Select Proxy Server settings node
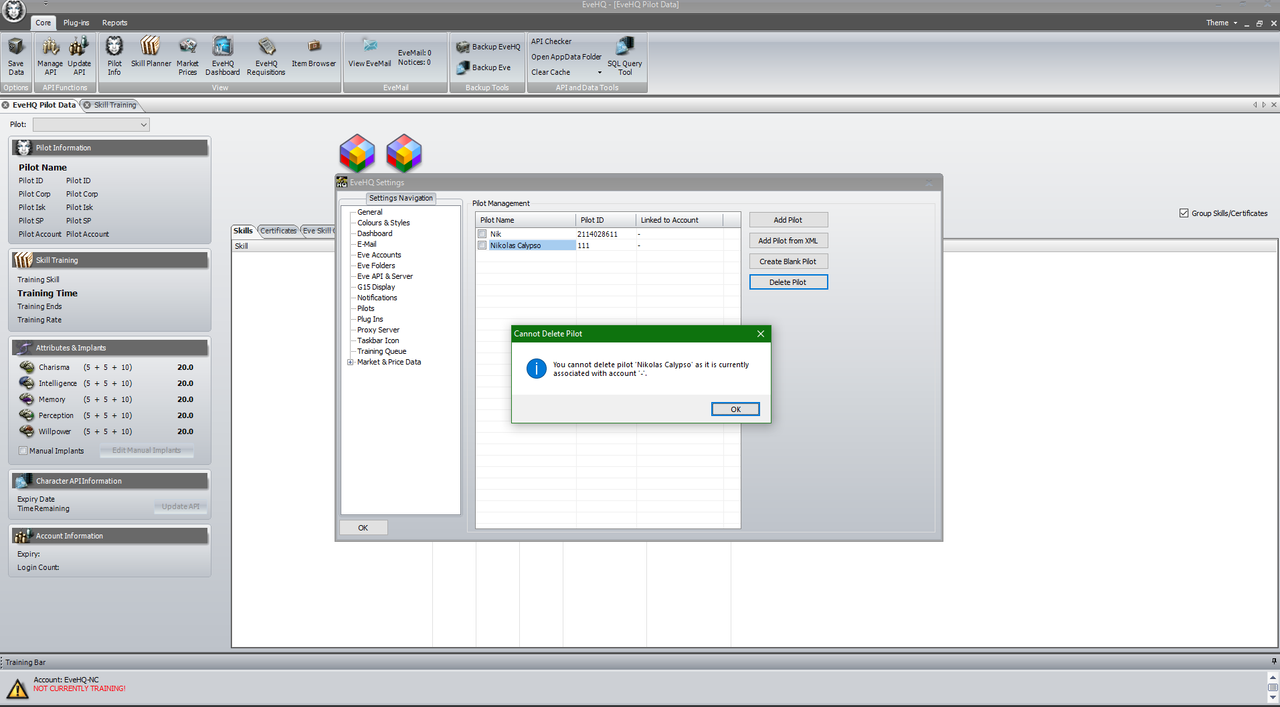The height and width of the screenshot is (707, 1280). [378, 330]
